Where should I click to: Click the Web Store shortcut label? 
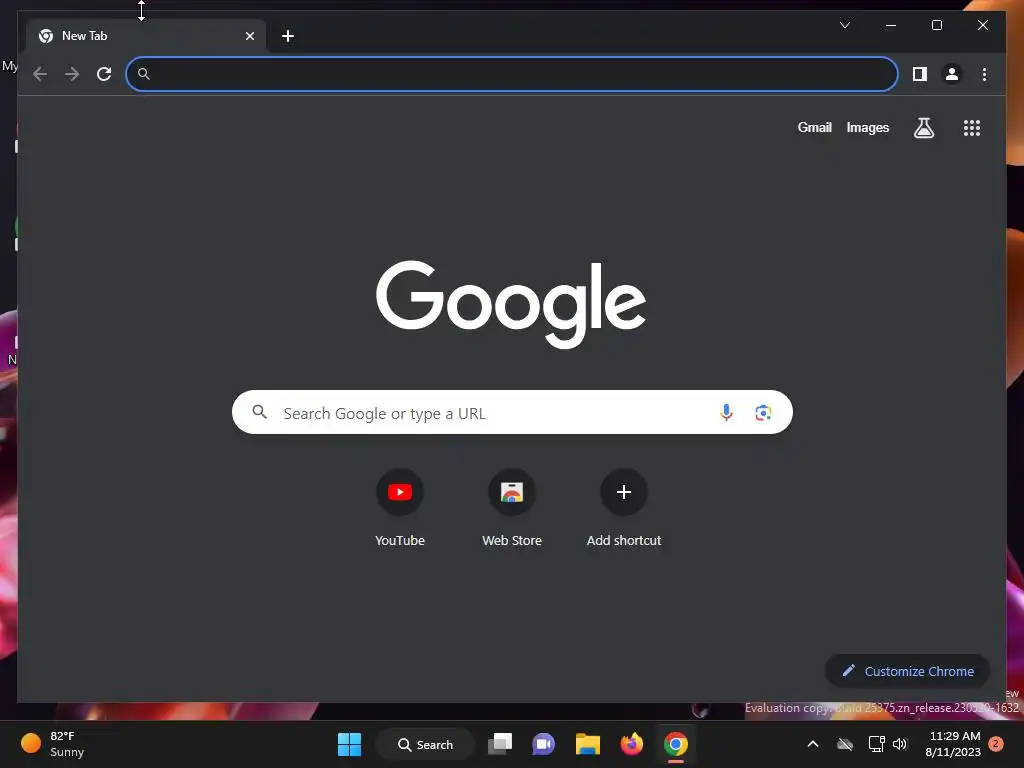[x=512, y=540]
